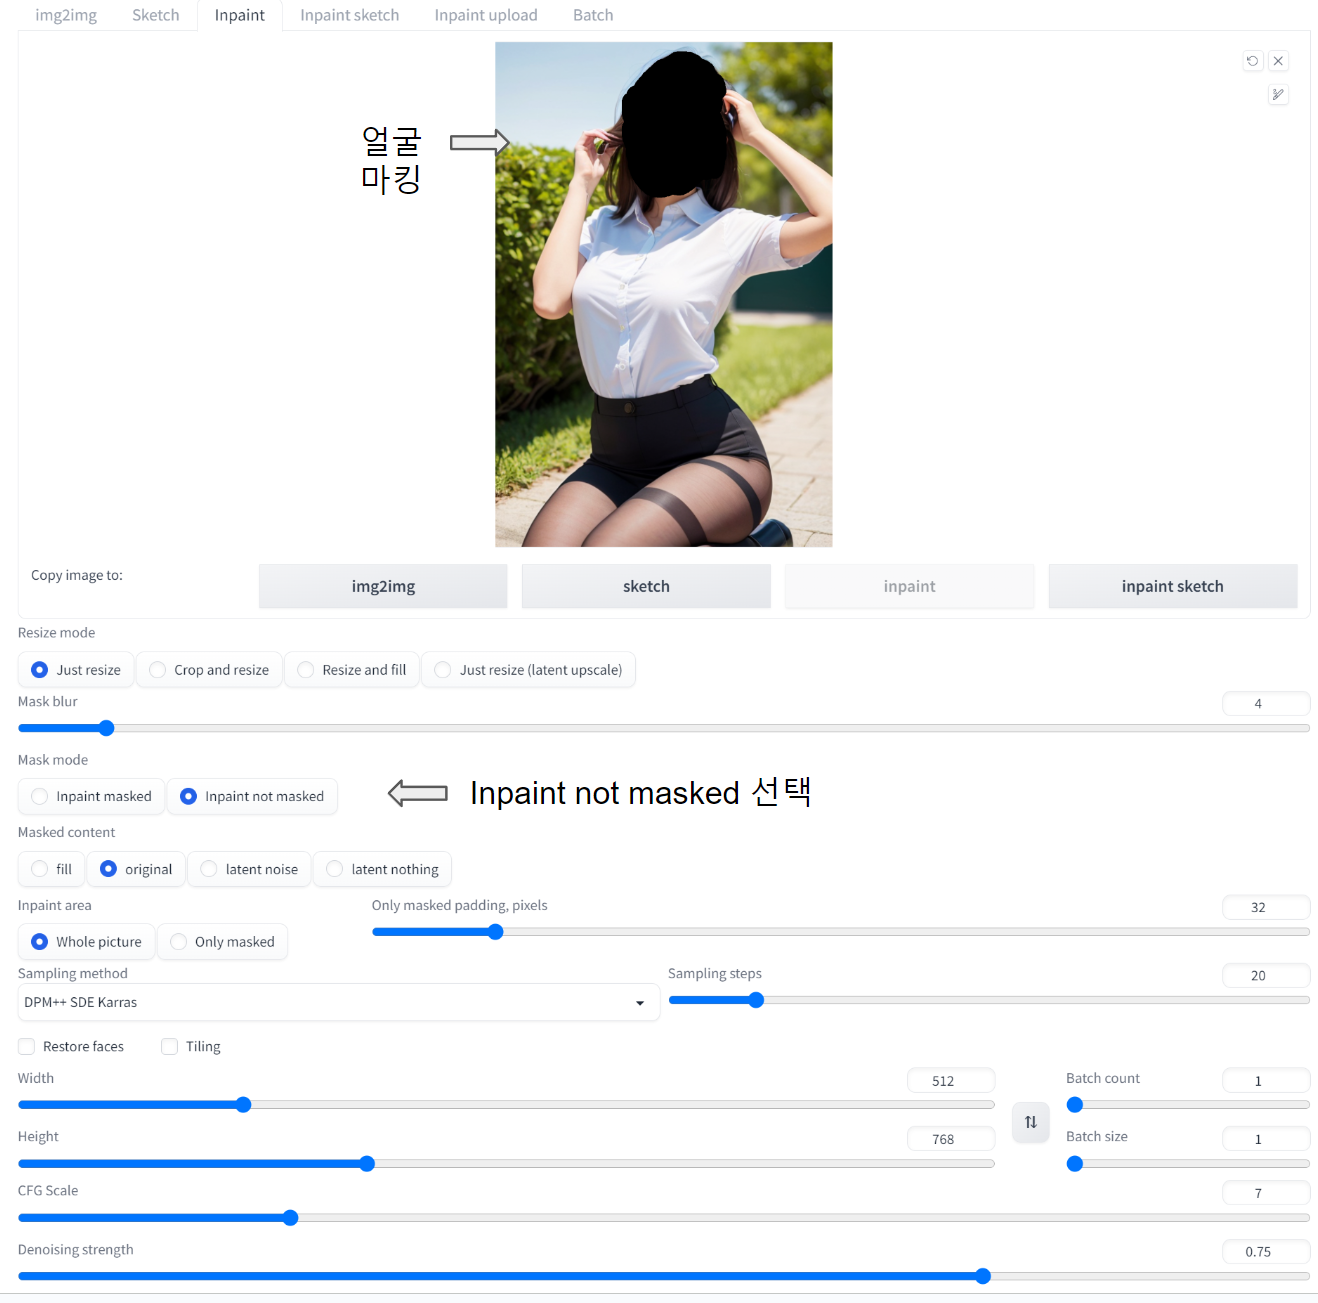
Task: Select Resize and fill mode
Action: tap(352, 670)
